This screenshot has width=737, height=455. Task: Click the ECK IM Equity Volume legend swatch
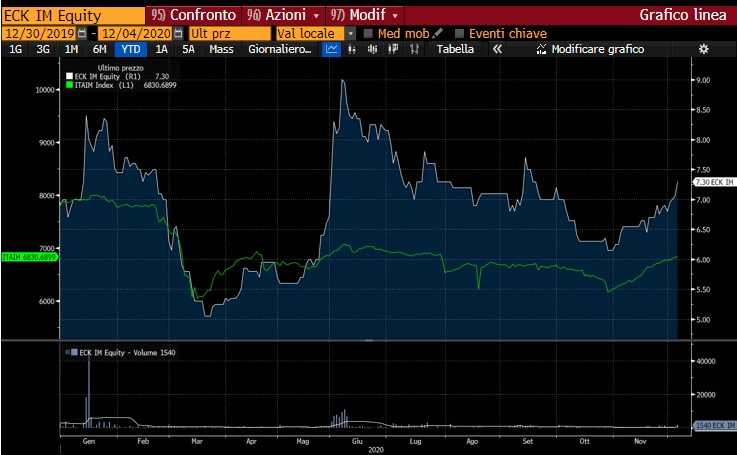74,352
